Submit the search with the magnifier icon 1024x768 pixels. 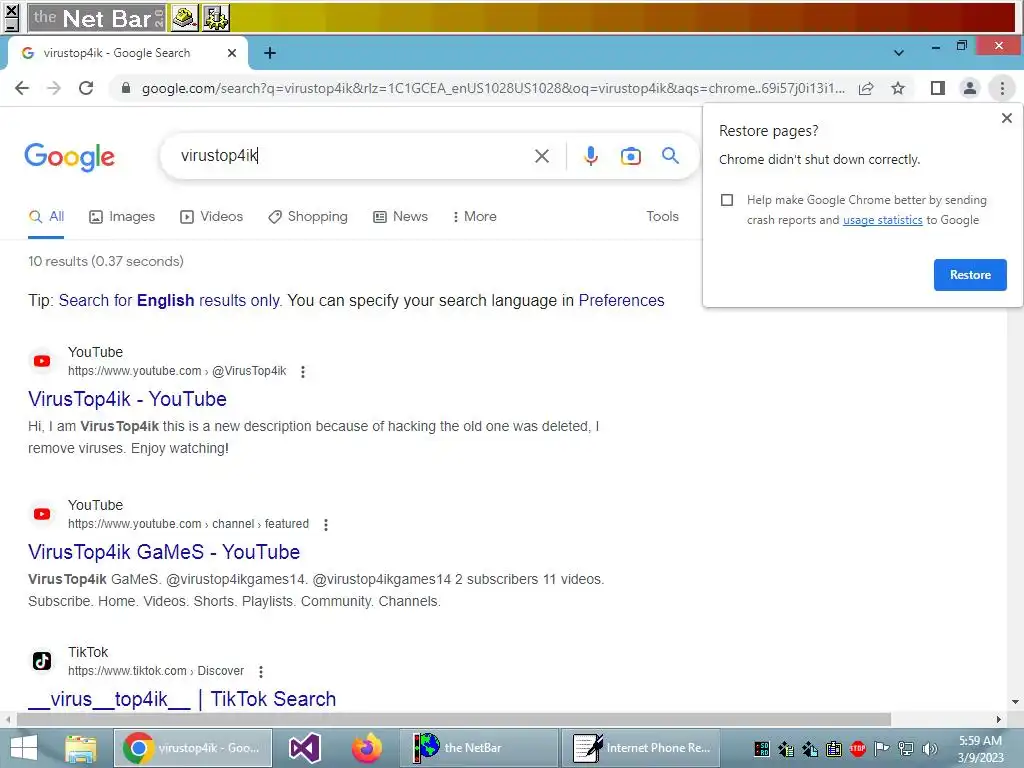670,155
